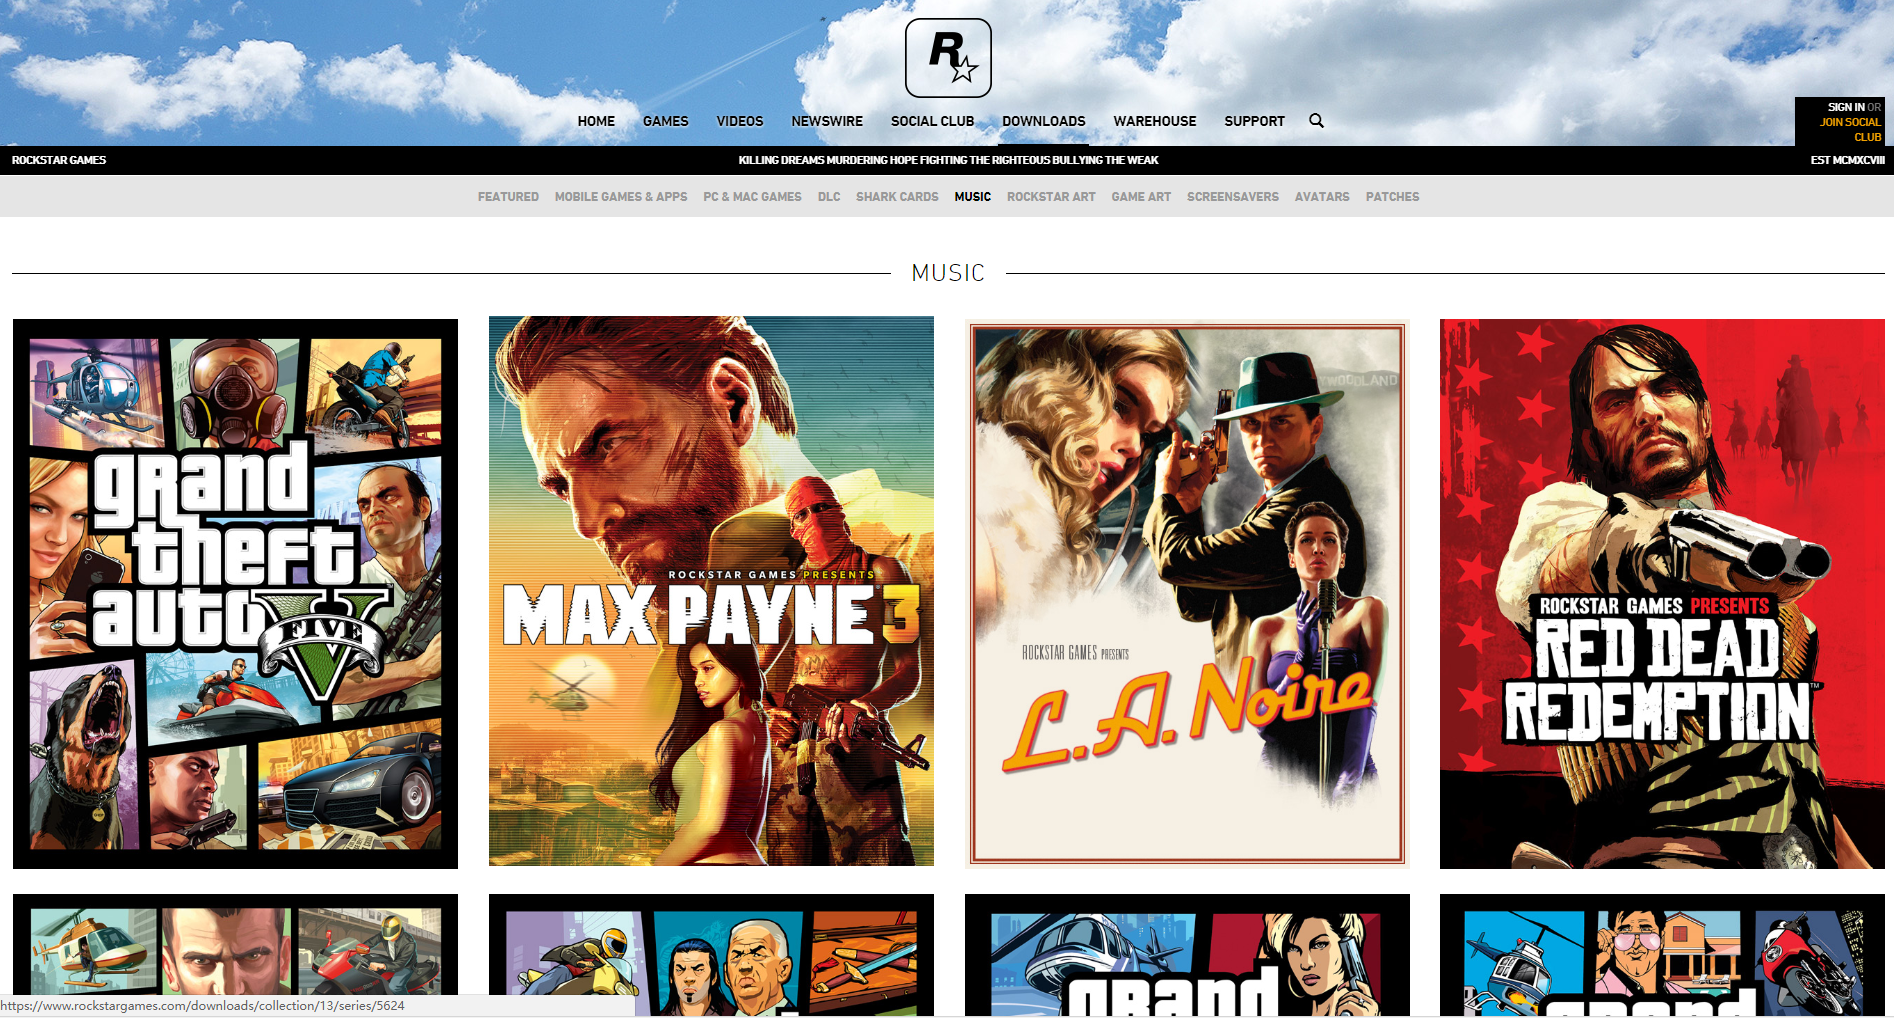Open the DLC downloads tab
The image size is (1894, 1018).
(x=829, y=197)
